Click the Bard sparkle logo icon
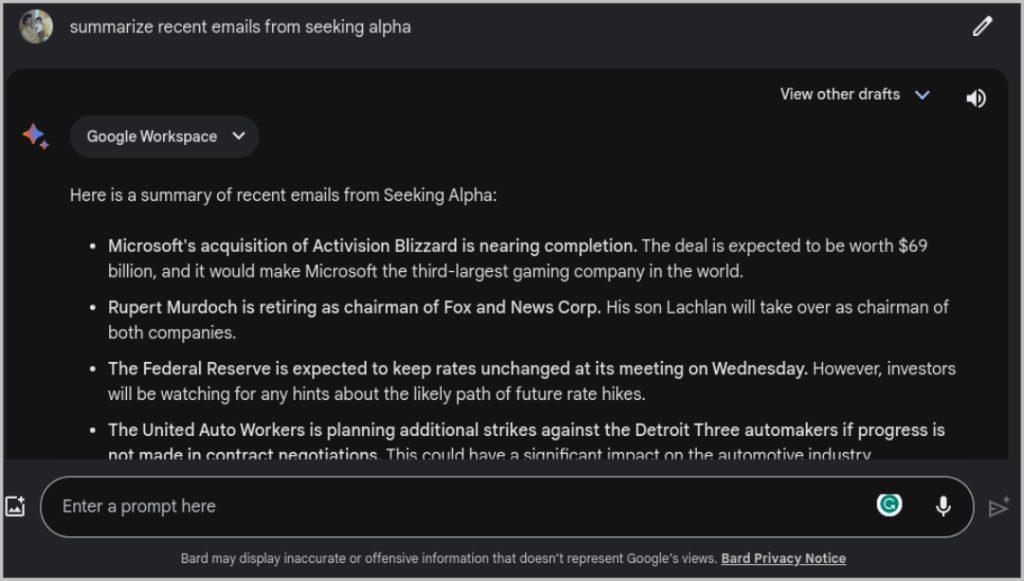Viewport: 1024px width, 581px height. [x=35, y=136]
